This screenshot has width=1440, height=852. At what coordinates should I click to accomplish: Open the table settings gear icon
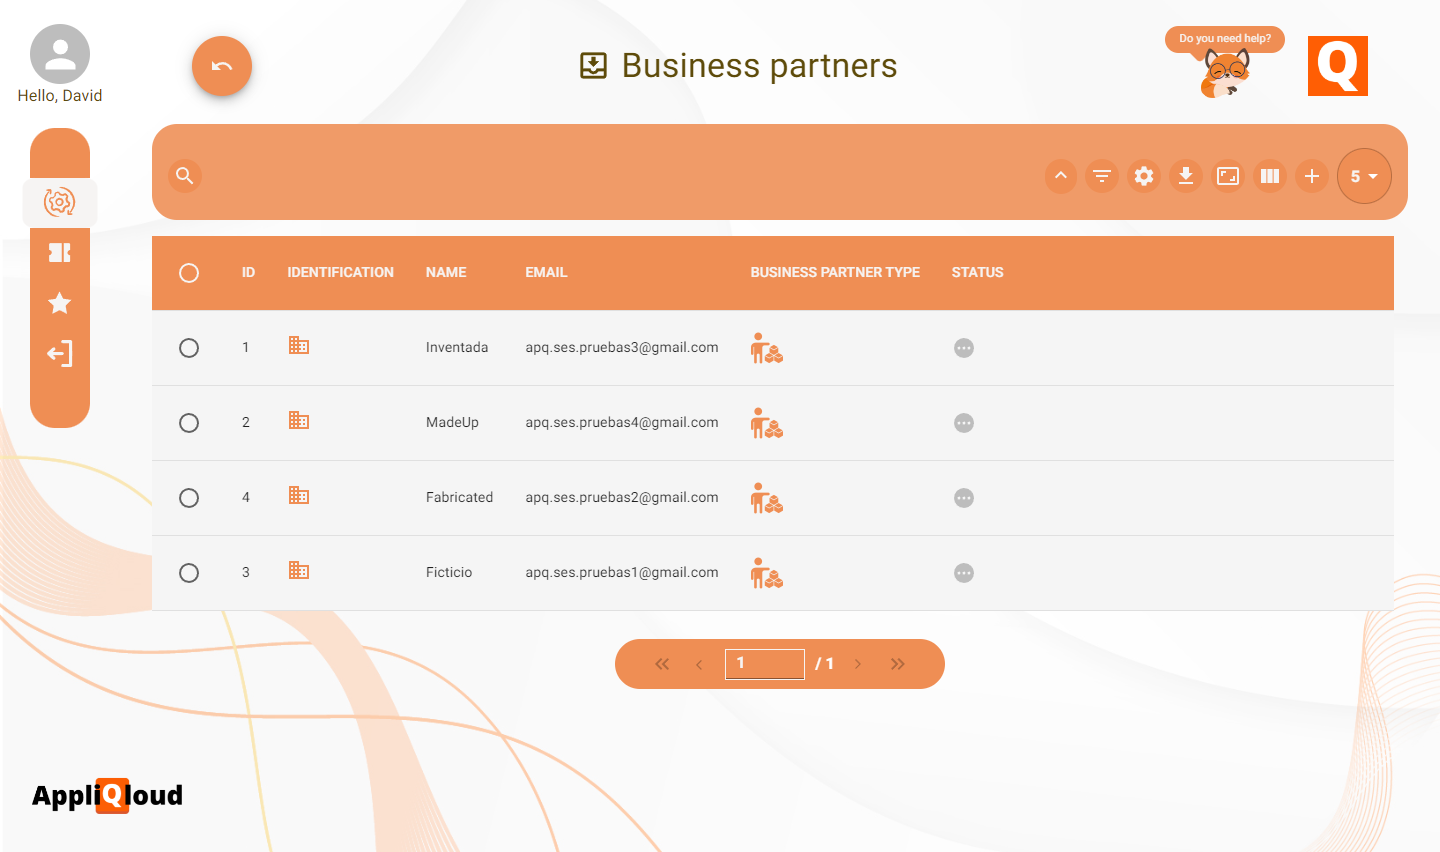point(1144,176)
